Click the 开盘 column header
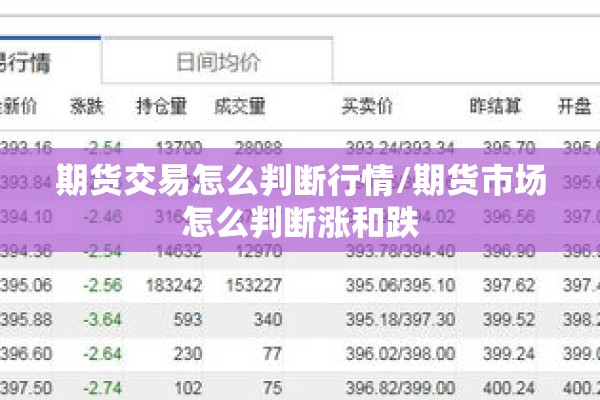The width and height of the screenshot is (600, 400). tap(574, 106)
